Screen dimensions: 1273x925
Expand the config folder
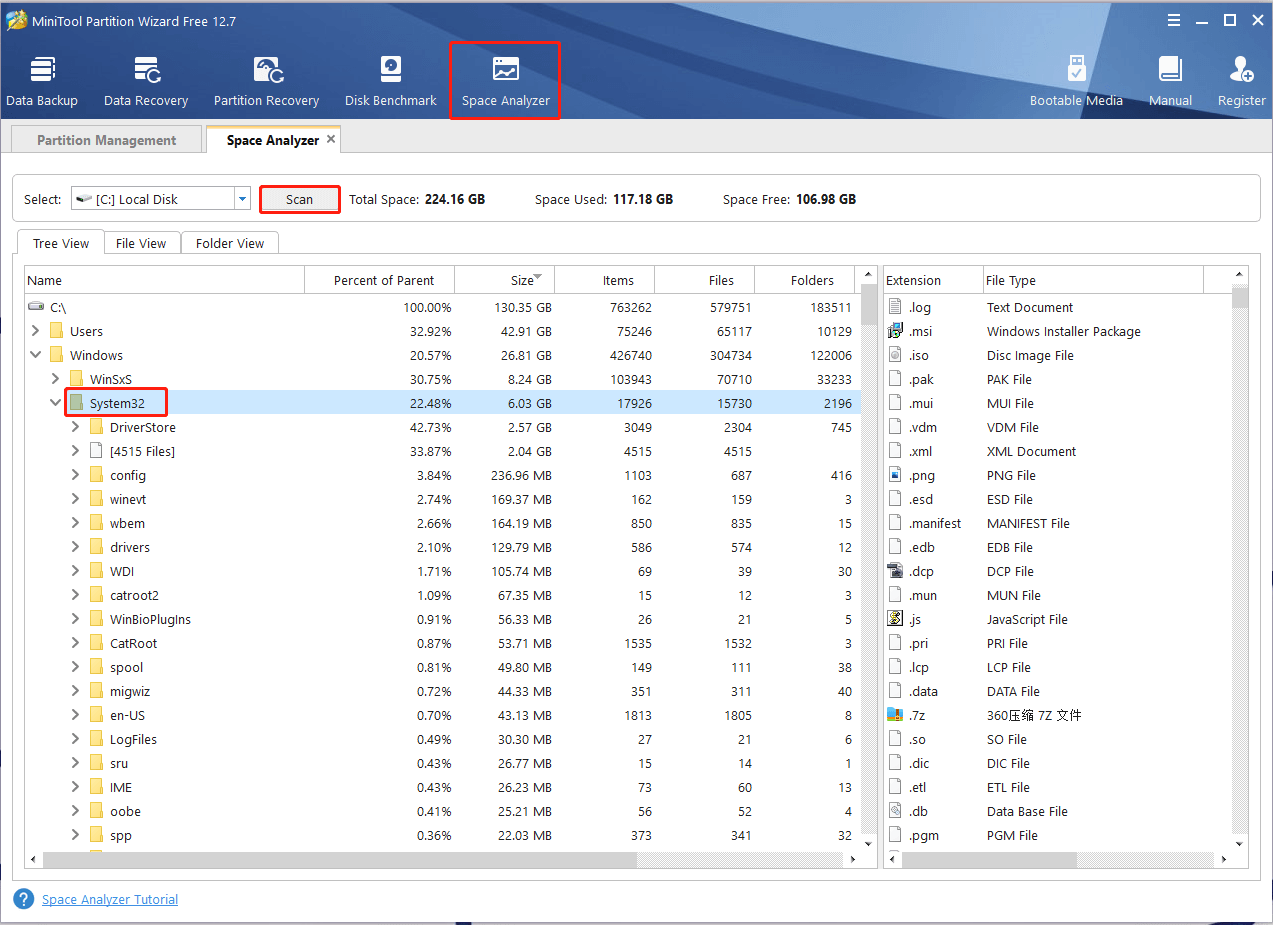pyautogui.click(x=76, y=475)
